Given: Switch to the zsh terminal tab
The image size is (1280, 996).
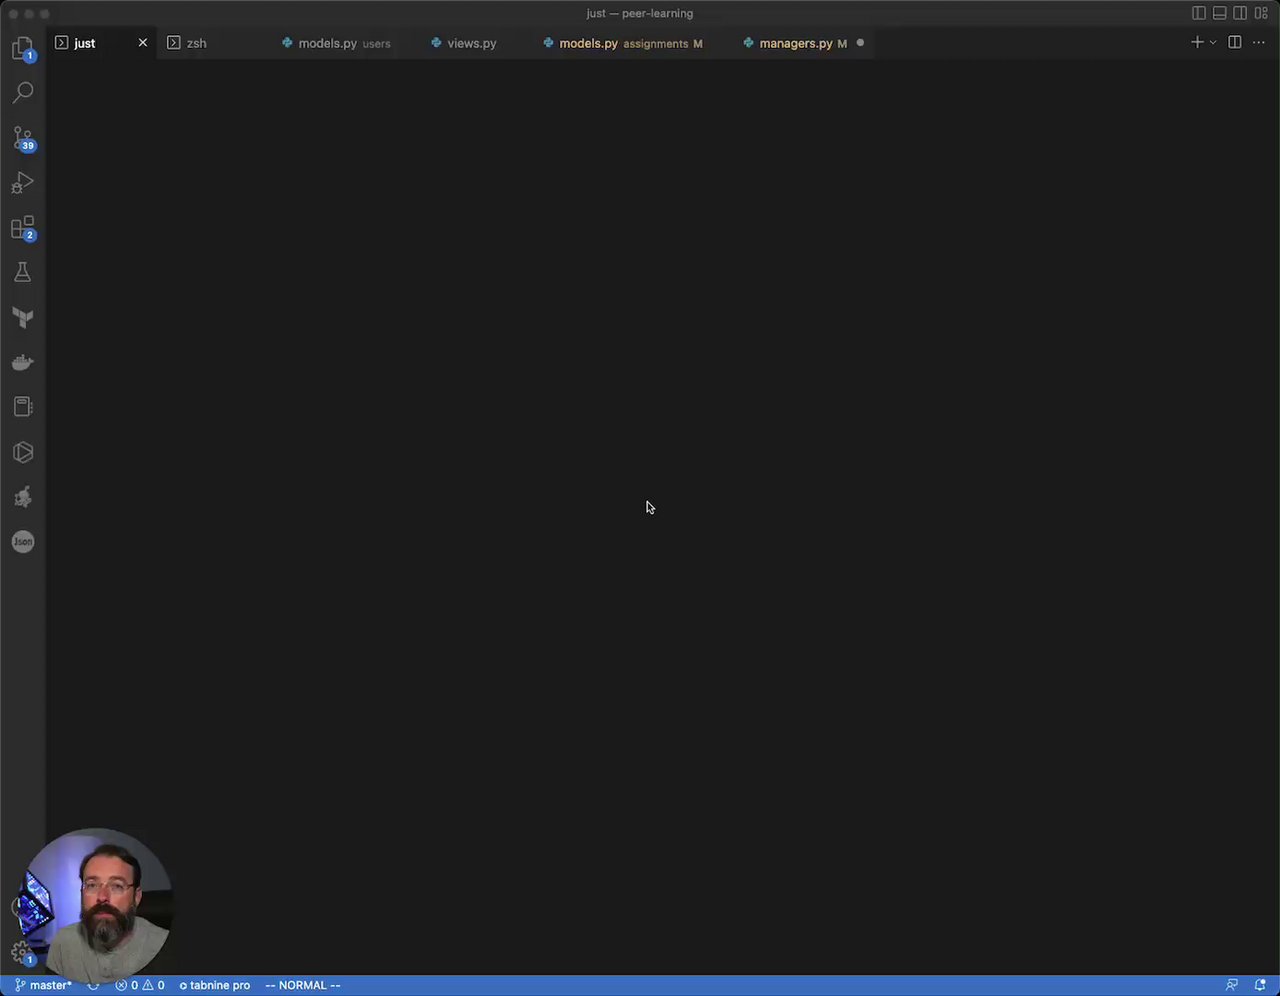Looking at the screenshot, I should (196, 43).
